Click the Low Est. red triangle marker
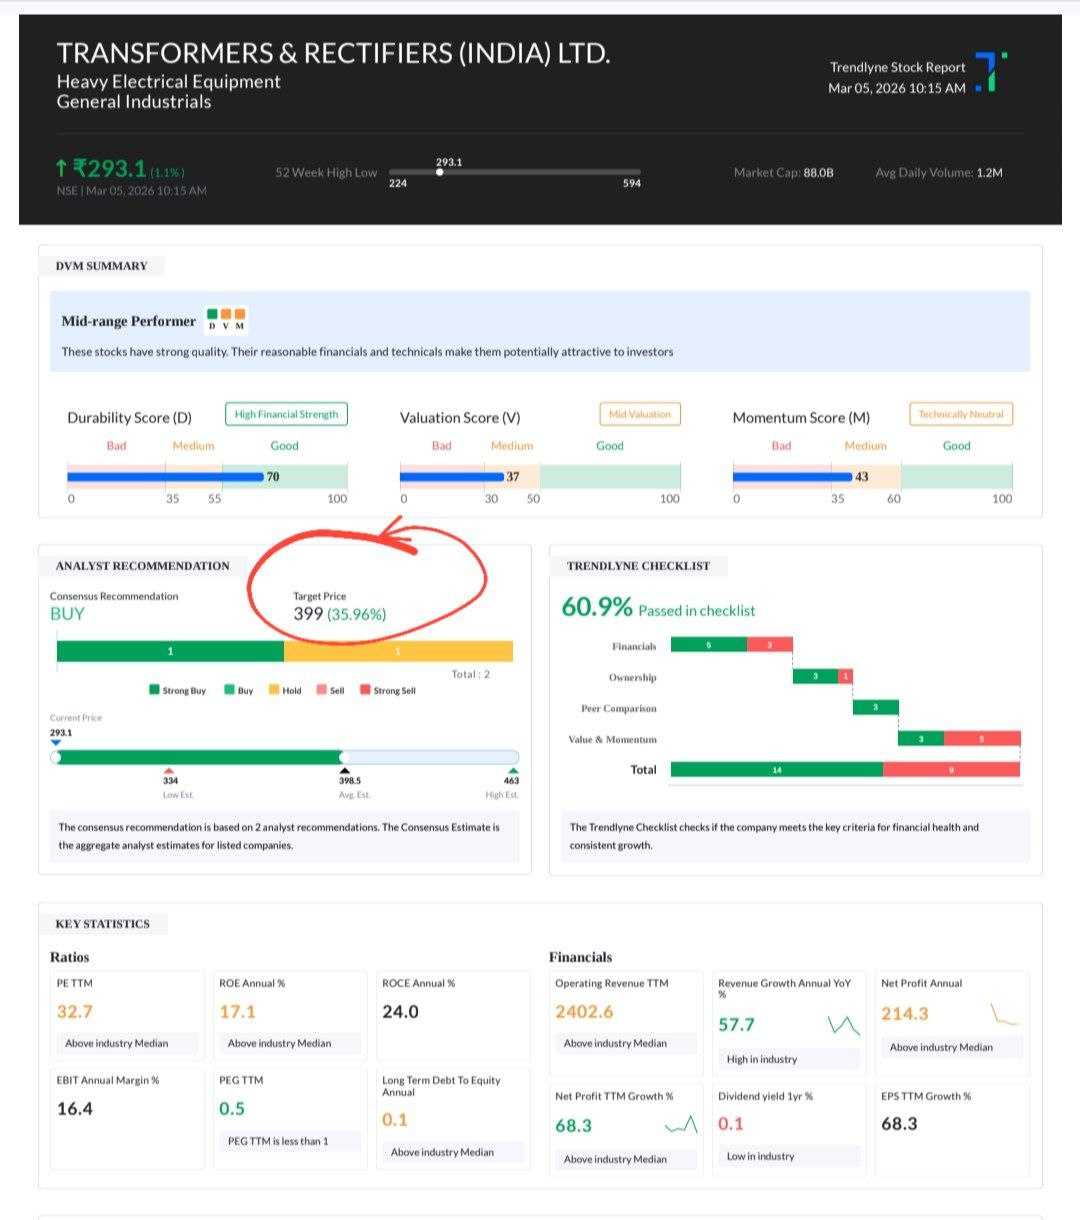The height and width of the screenshot is (1220, 1080). 171,770
